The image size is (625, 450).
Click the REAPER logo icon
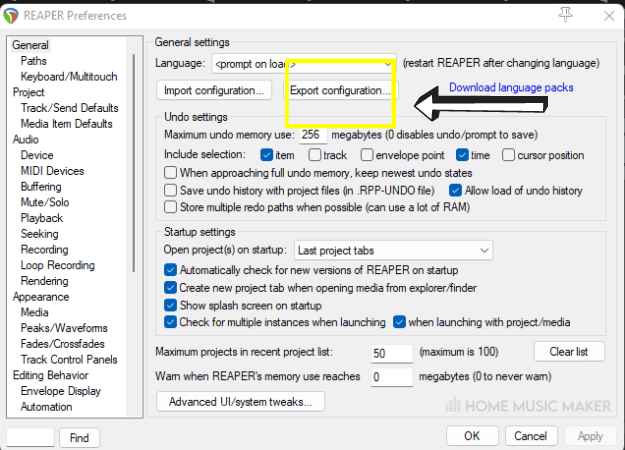[x=11, y=16]
